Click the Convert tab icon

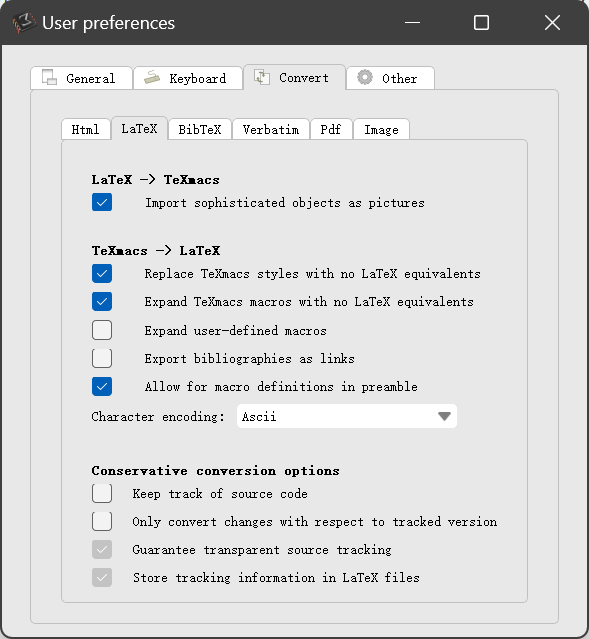262,77
